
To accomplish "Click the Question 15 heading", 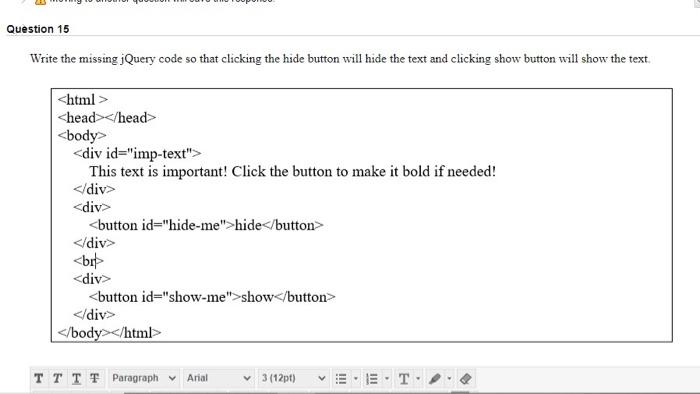I will 38,29.
